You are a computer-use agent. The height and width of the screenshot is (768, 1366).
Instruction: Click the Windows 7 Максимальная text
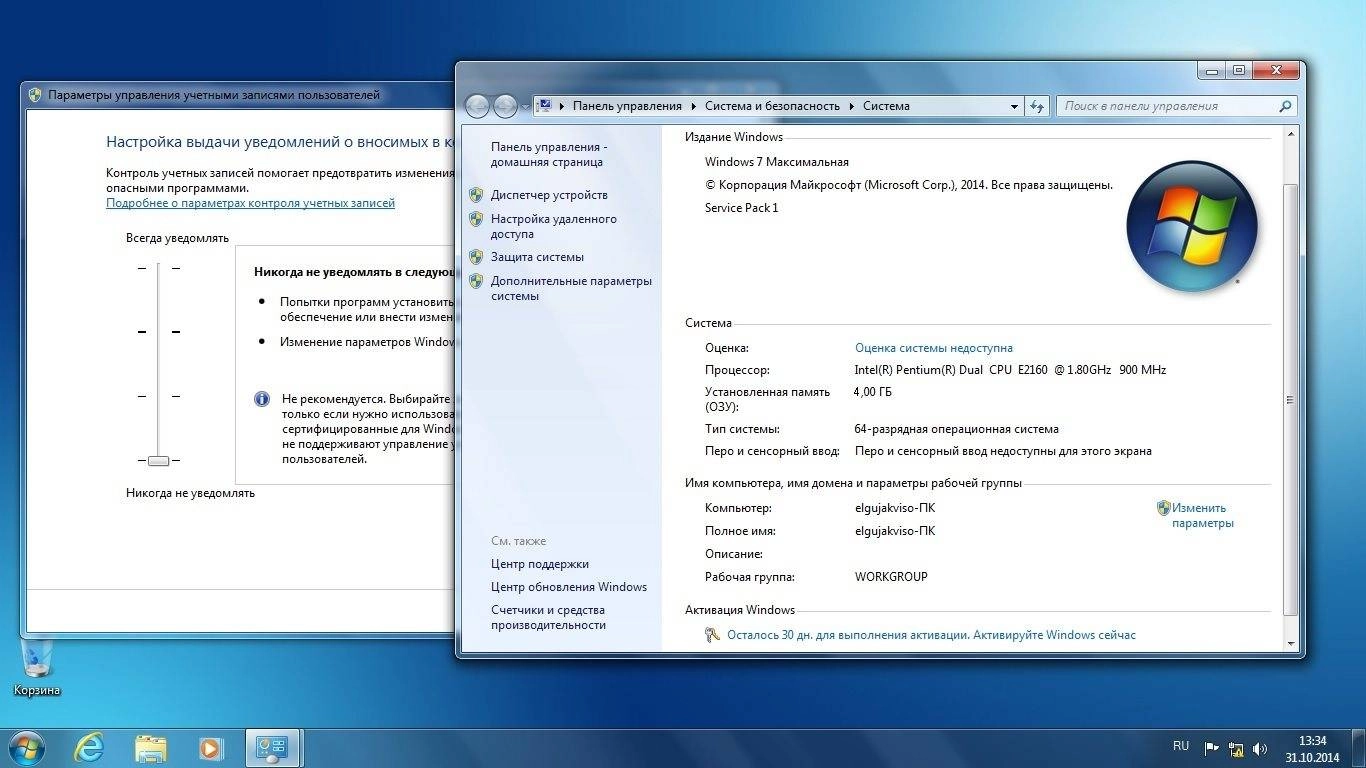tap(777, 162)
